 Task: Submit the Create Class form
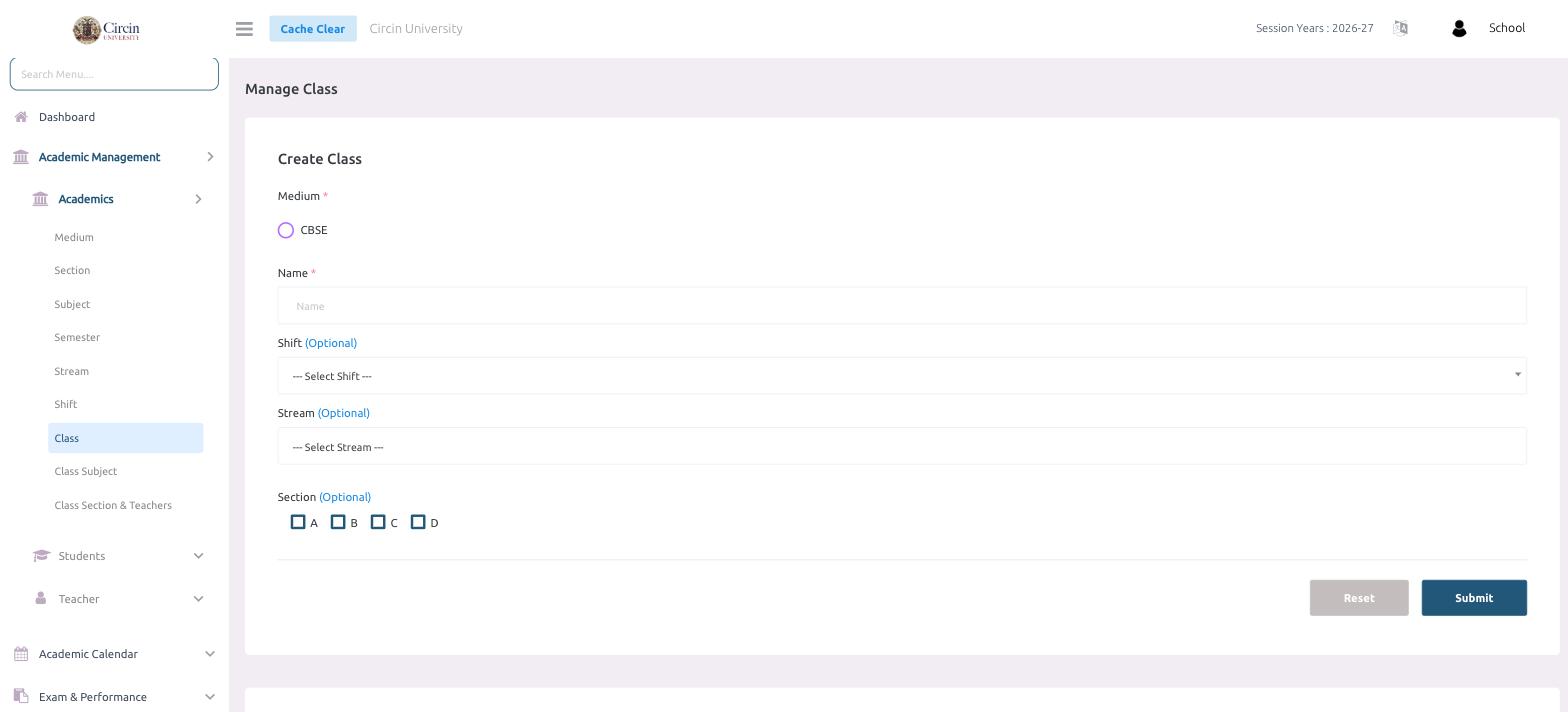(1474, 598)
